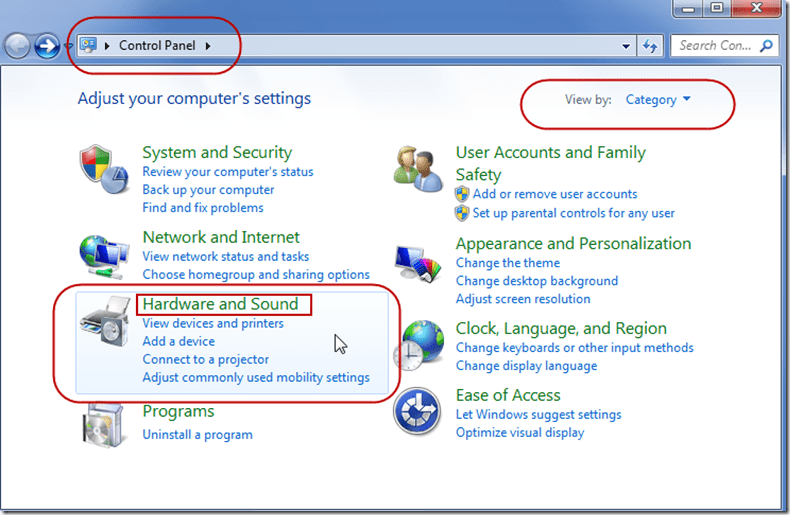Viewport: 790px width, 515px height.
Task: Open Ease of Access heading
Action: pos(508,396)
